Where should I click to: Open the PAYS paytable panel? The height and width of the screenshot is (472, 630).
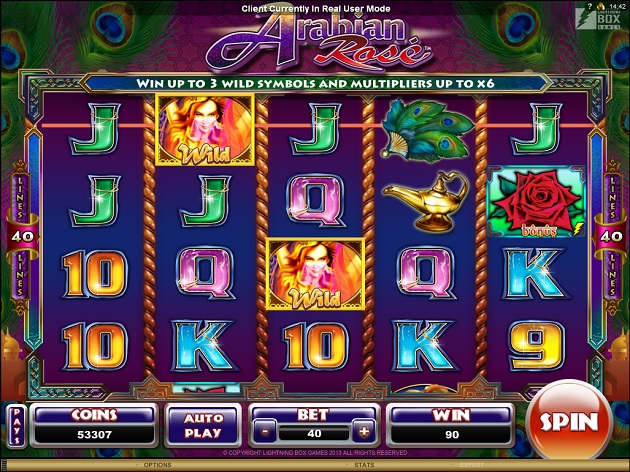pyautogui.click(x=16, y=426)
